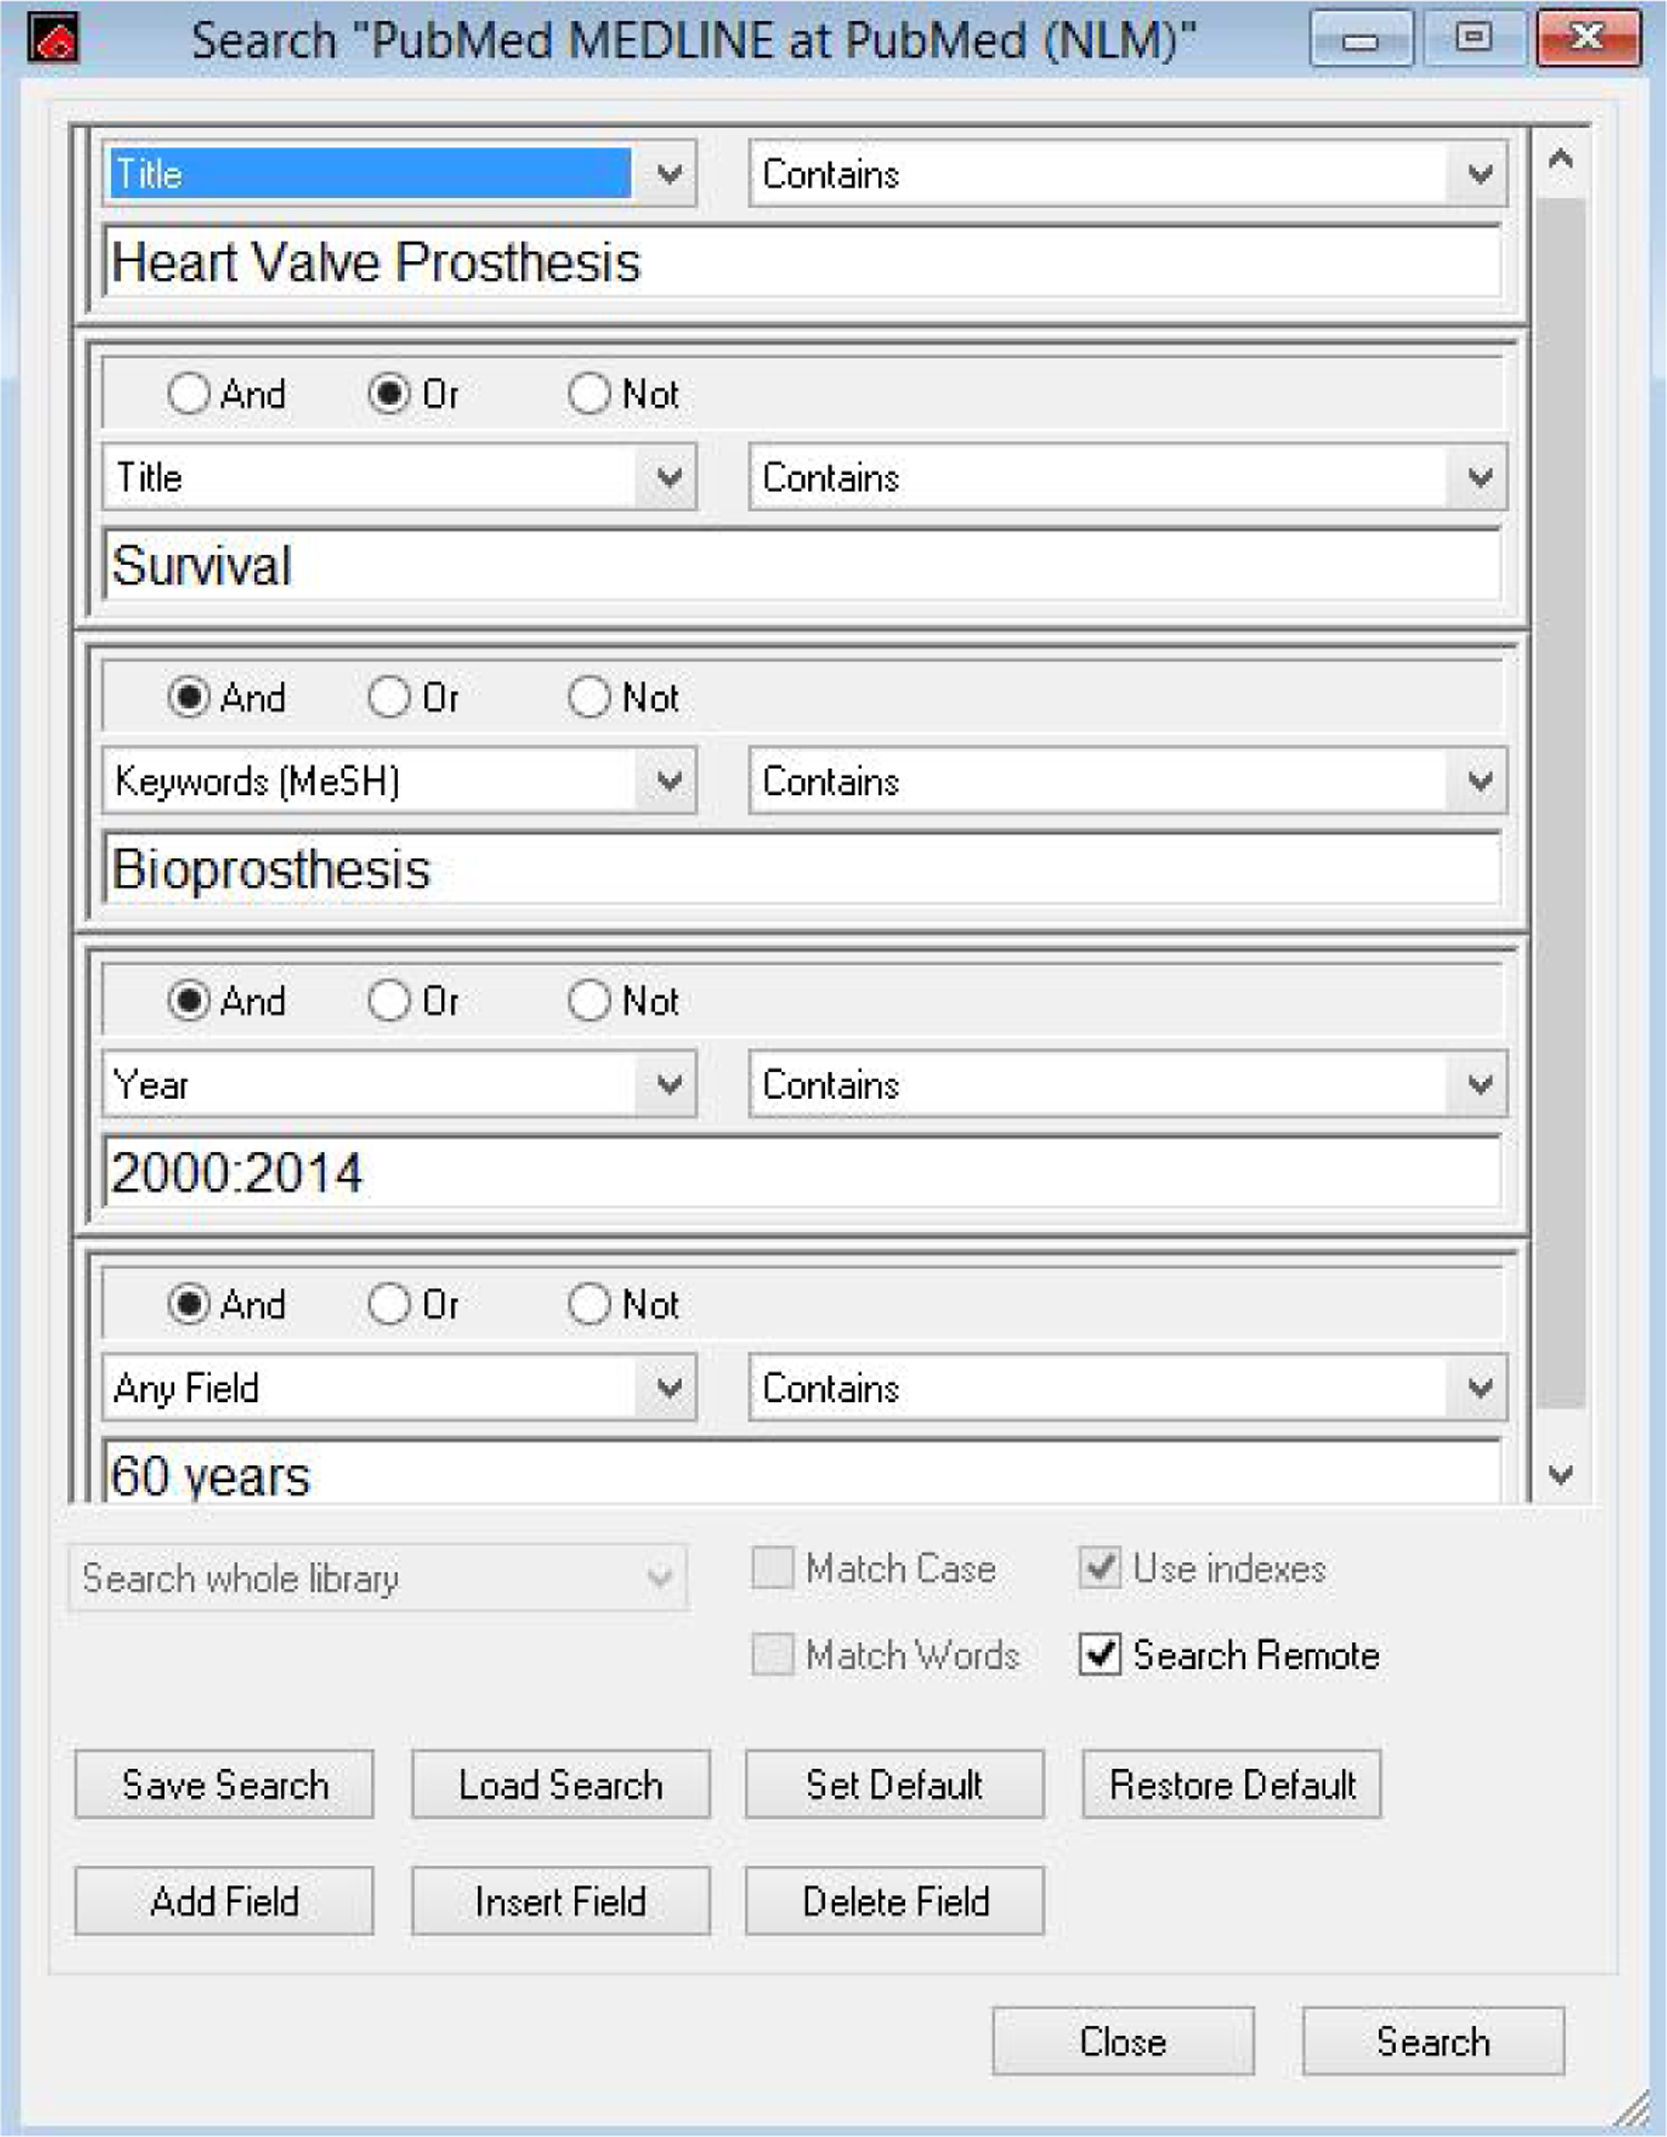Click the Save Search button

pos(224,1785)
